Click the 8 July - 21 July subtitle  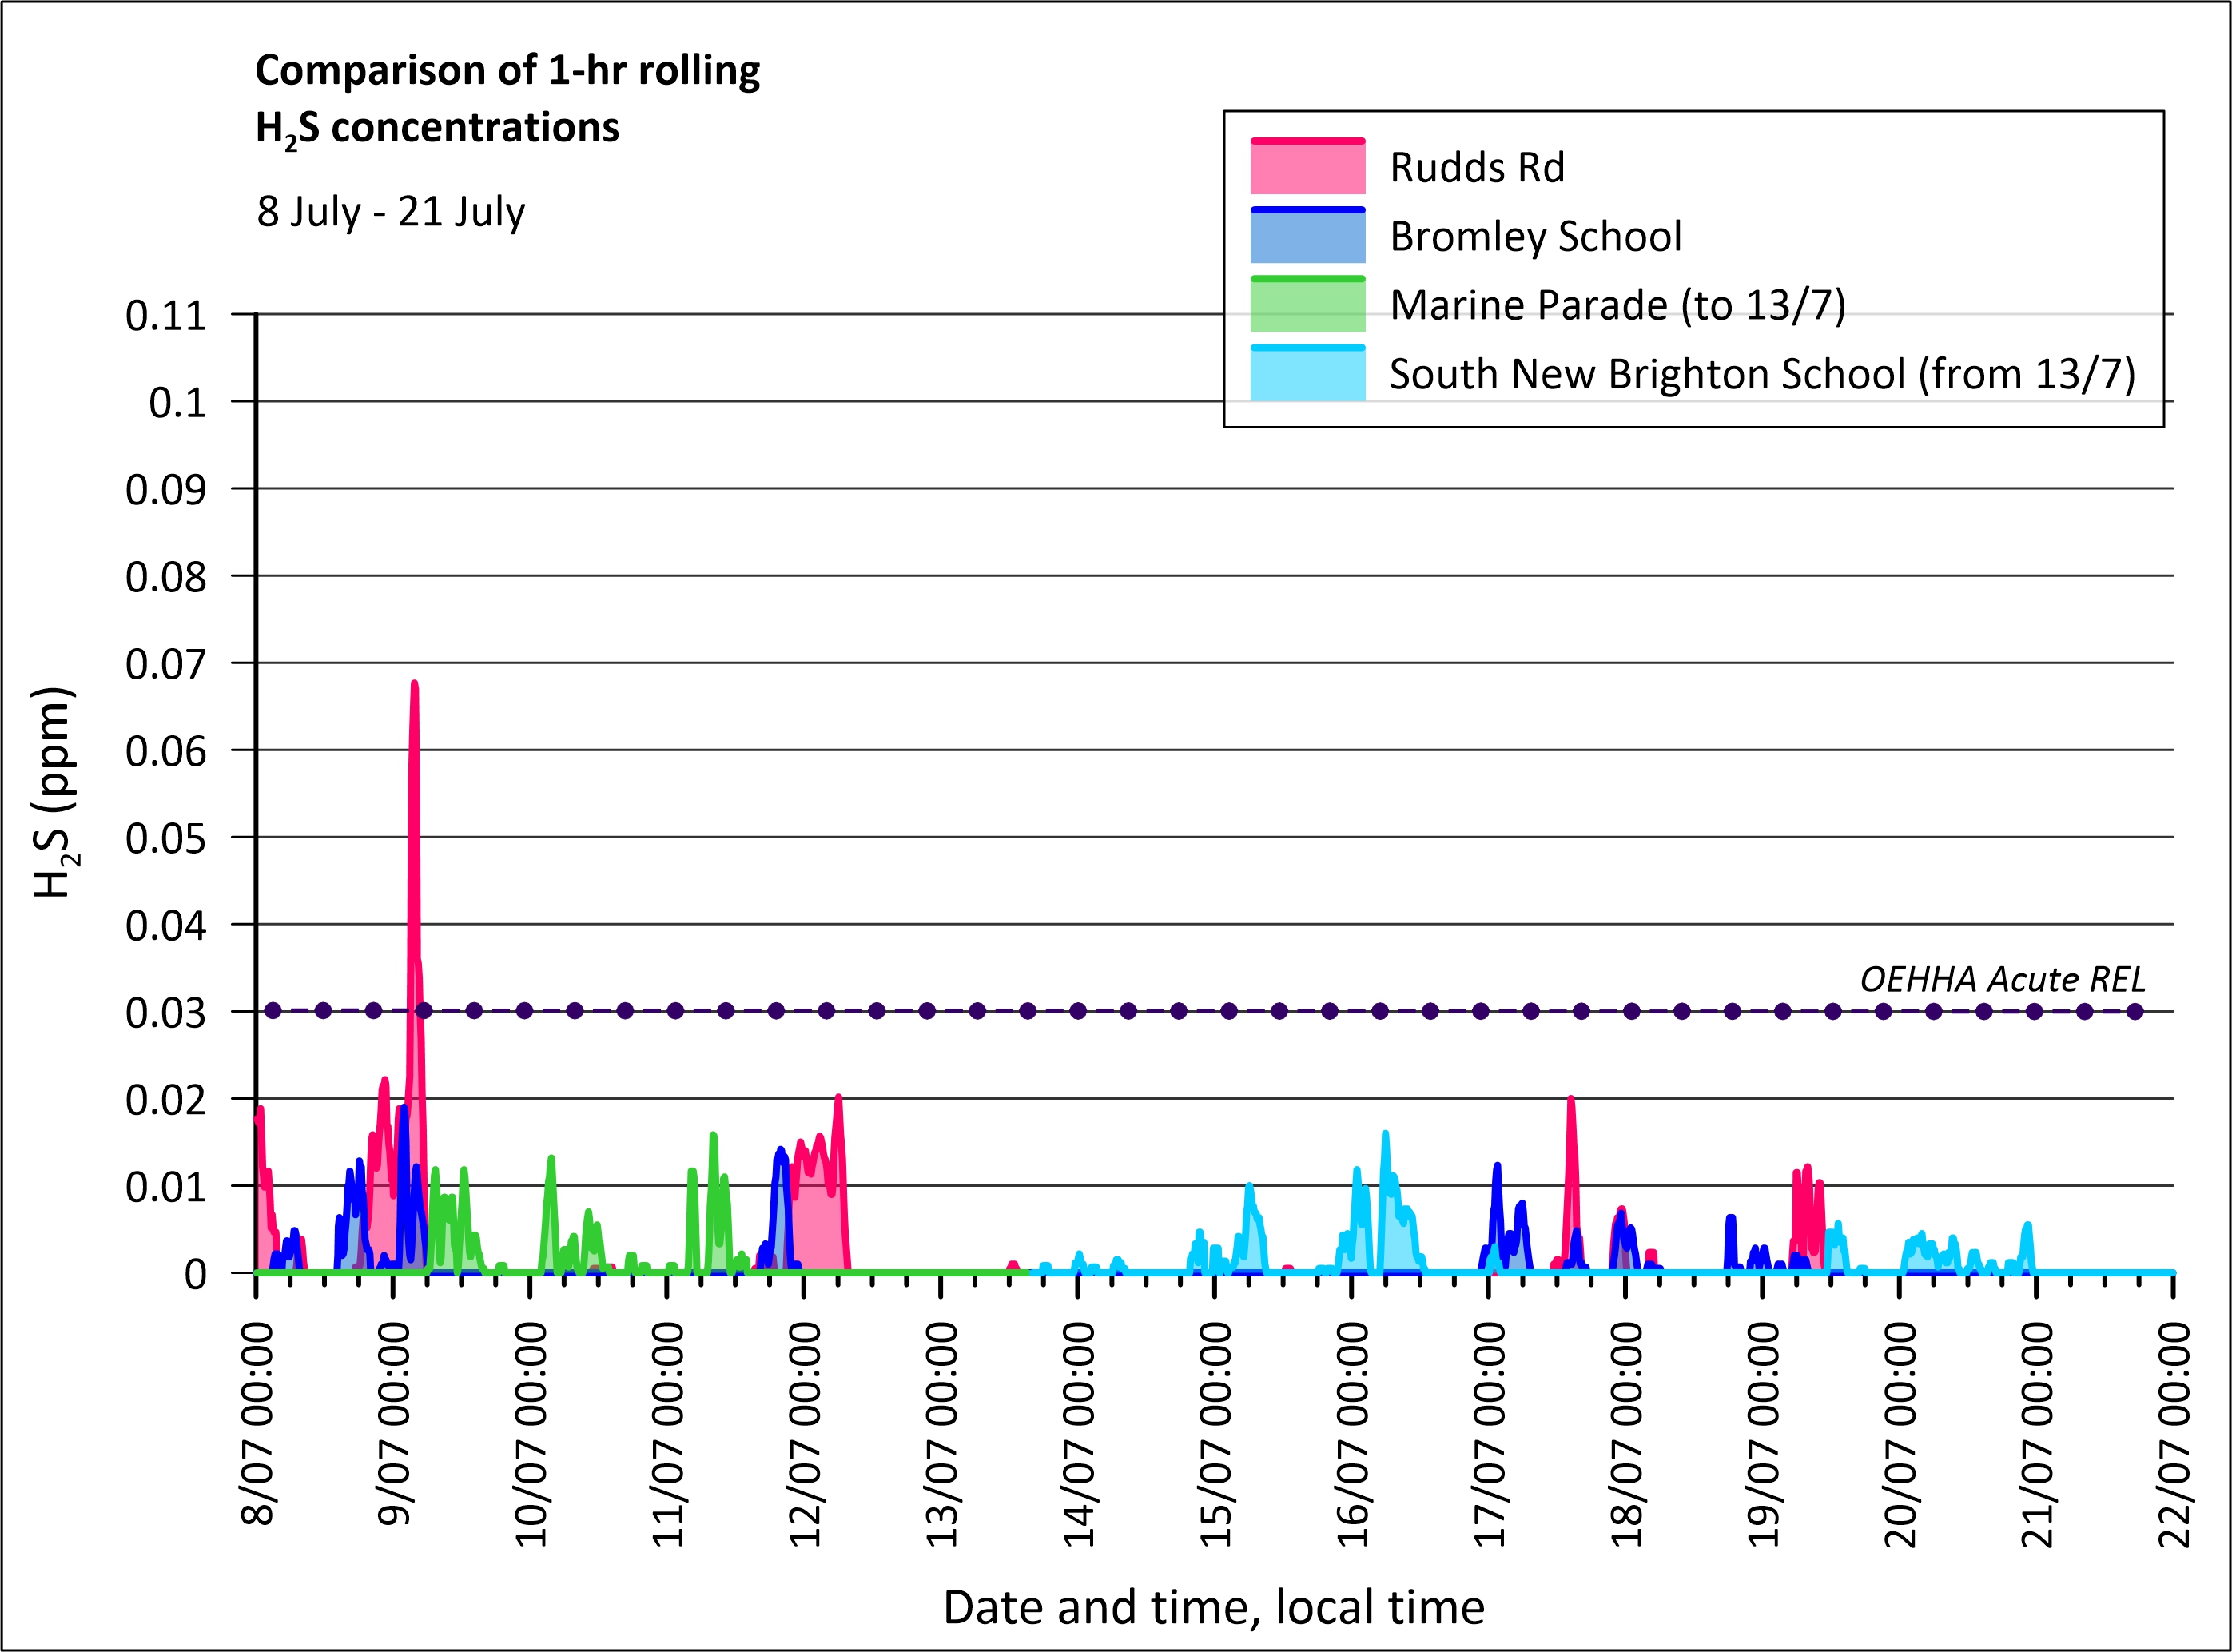(391, 212)
